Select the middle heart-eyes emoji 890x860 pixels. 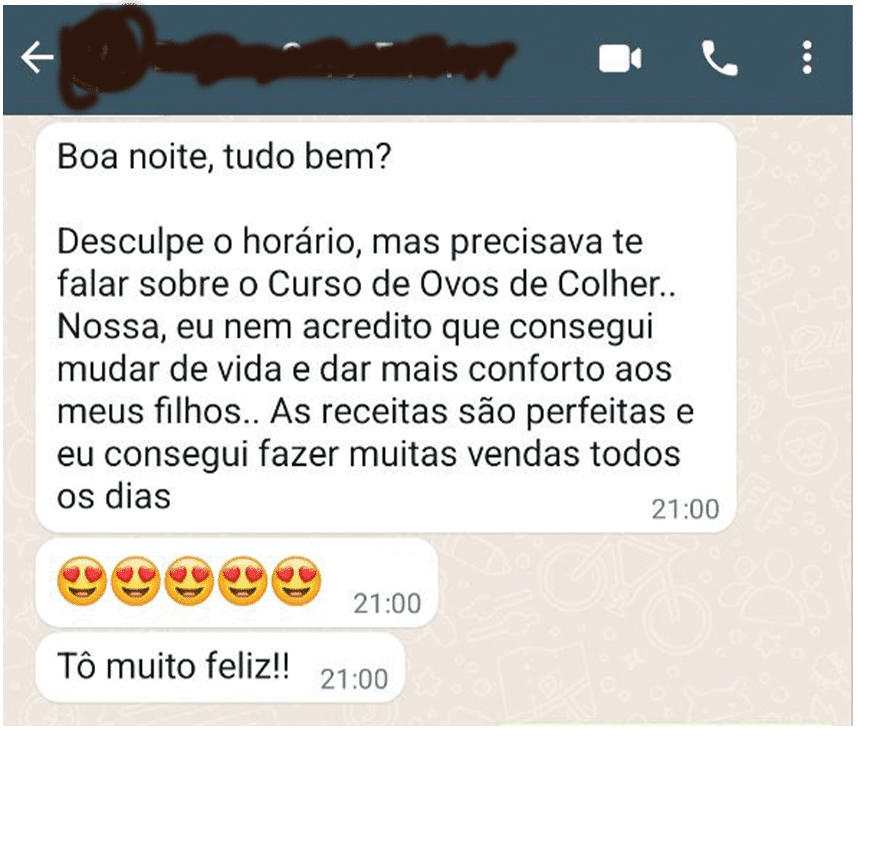(189, 581)
